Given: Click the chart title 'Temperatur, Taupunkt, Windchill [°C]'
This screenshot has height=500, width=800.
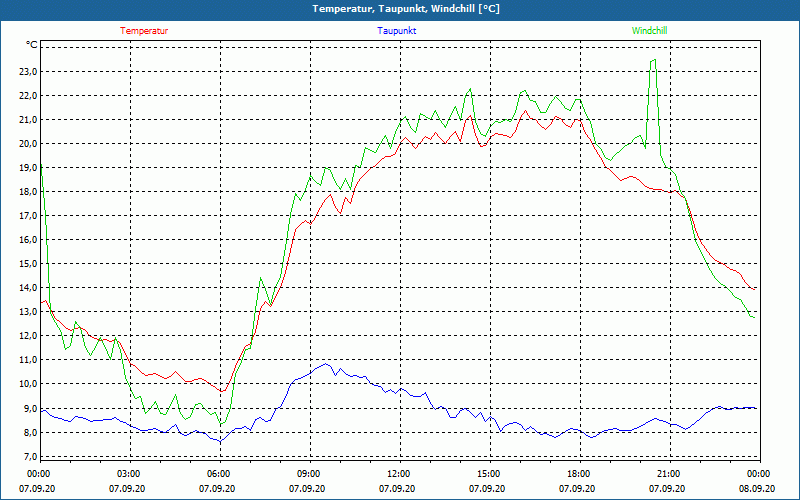Looking at the screenshot, I should pyautogui.click(x=406, y=9).
